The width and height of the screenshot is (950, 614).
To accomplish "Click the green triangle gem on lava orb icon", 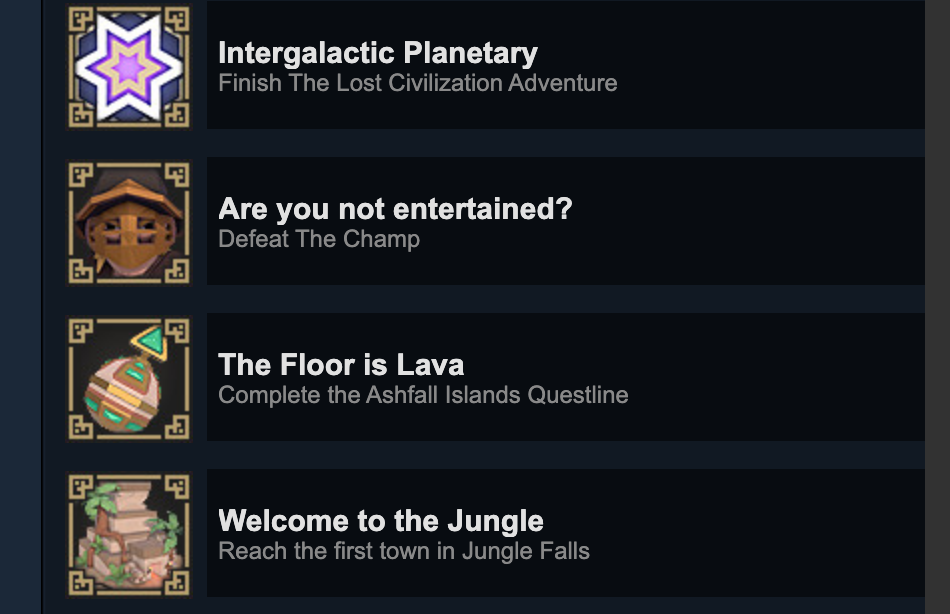I will click(151, 341).
